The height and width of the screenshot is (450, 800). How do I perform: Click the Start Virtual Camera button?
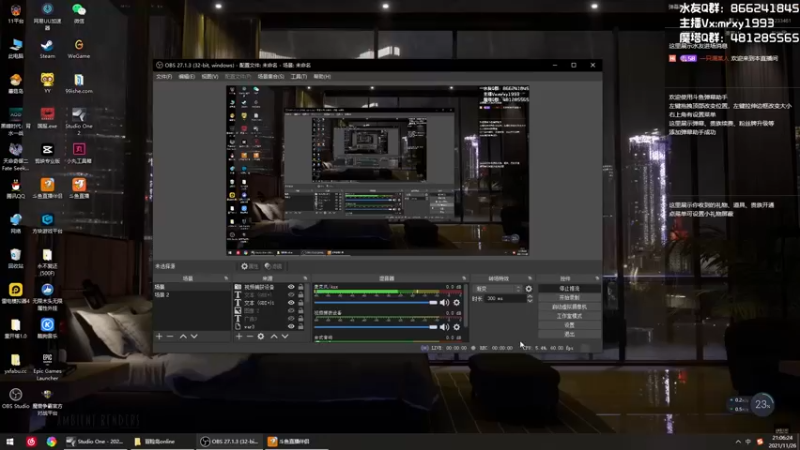pos(569,307)
